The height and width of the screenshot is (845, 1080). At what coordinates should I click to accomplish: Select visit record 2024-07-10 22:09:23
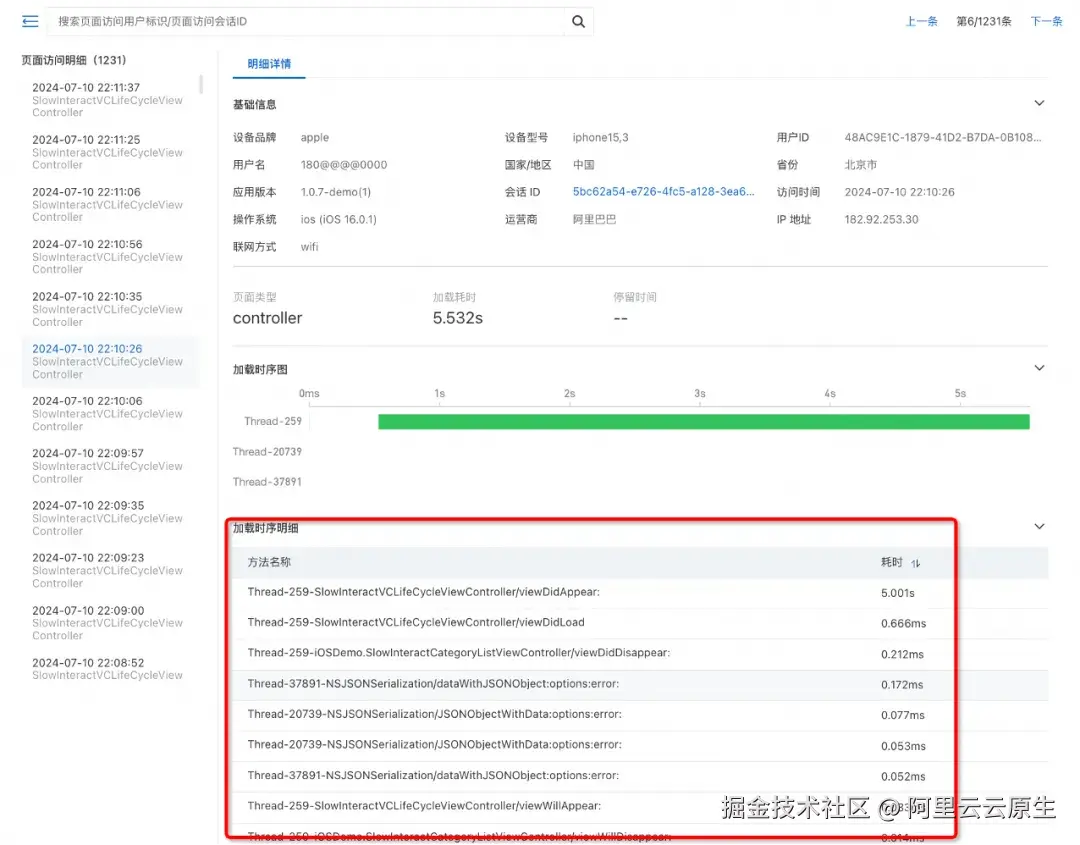[x=110, y=571]
